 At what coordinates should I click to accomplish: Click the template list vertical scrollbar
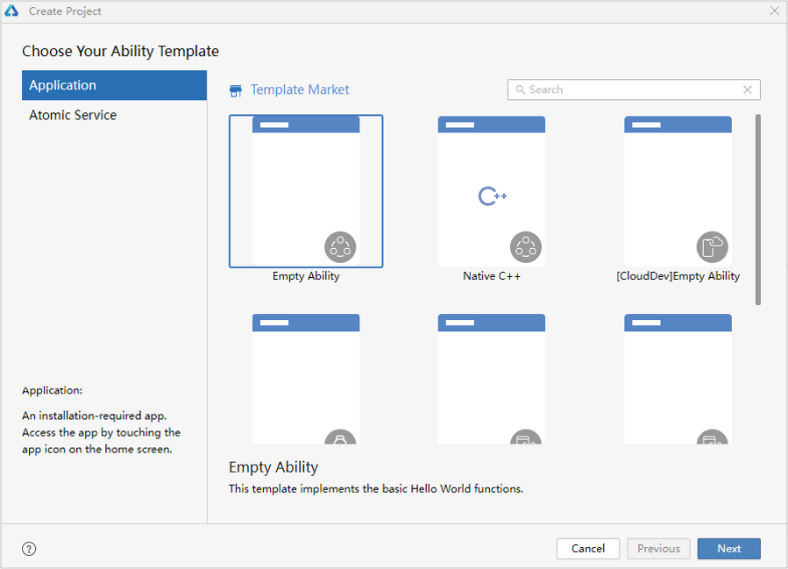pos(758,210)
